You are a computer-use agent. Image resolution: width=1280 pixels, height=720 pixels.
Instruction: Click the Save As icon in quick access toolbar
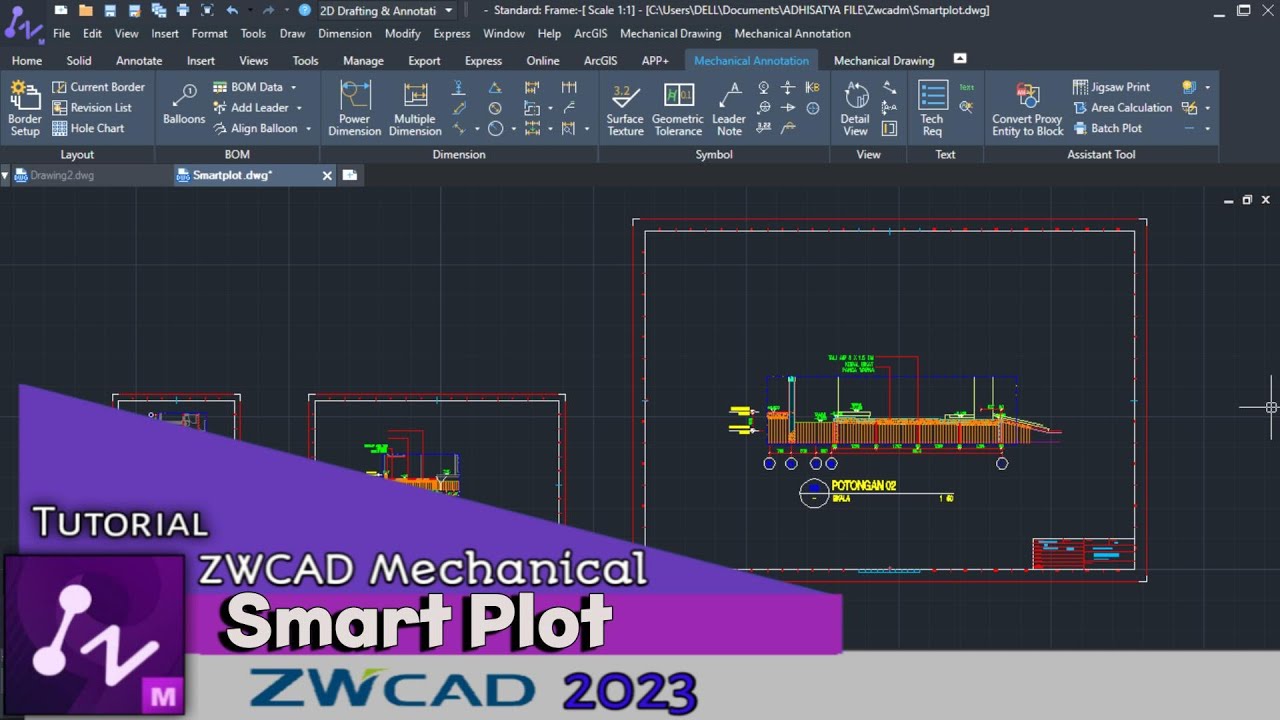pos(134,10)
